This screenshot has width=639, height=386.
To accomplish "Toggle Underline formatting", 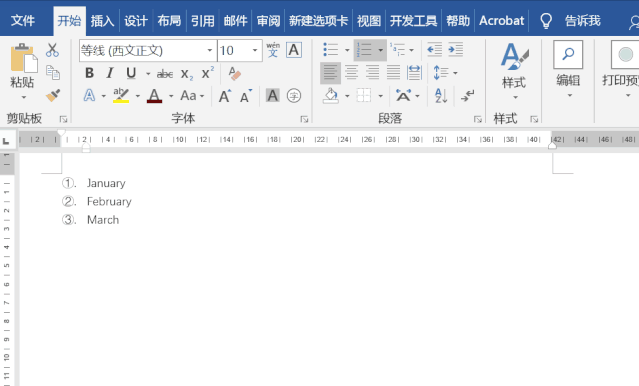I will (131, 73).
